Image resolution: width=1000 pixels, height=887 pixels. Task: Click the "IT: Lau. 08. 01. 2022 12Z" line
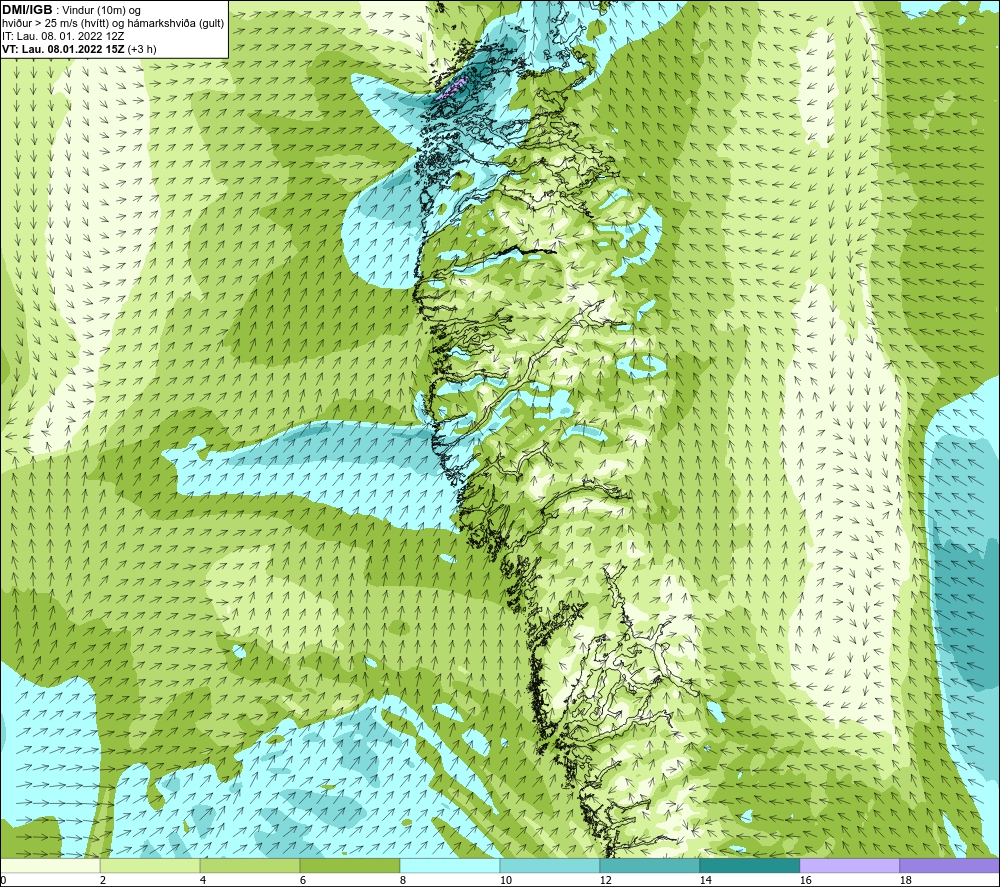(x=62, y=36)
